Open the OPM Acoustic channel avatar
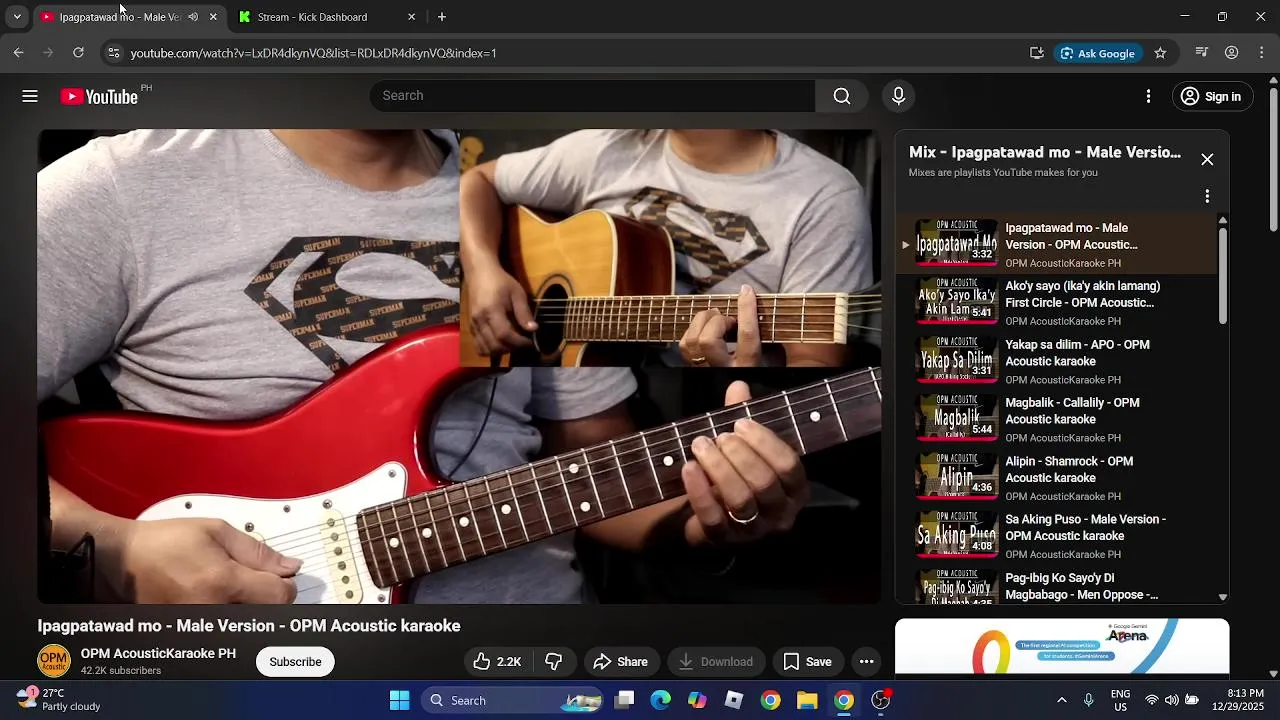This screenshot has width=1280, height=720. [x=54, y=662]
